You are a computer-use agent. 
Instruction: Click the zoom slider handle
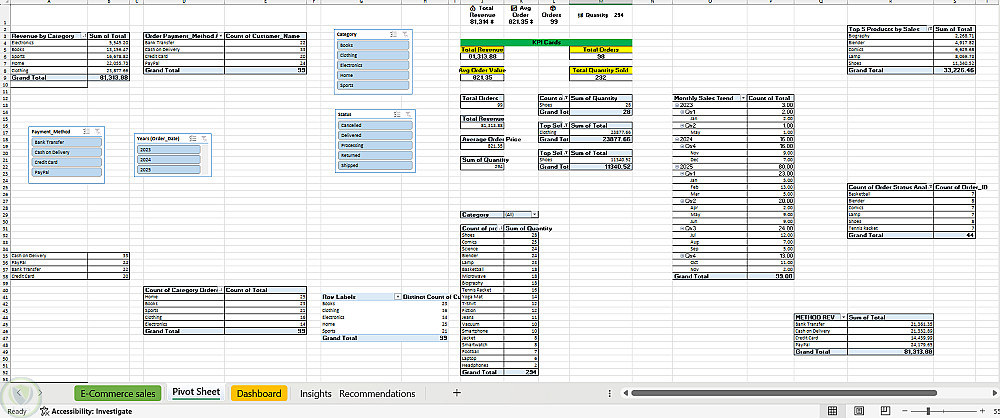929,410
